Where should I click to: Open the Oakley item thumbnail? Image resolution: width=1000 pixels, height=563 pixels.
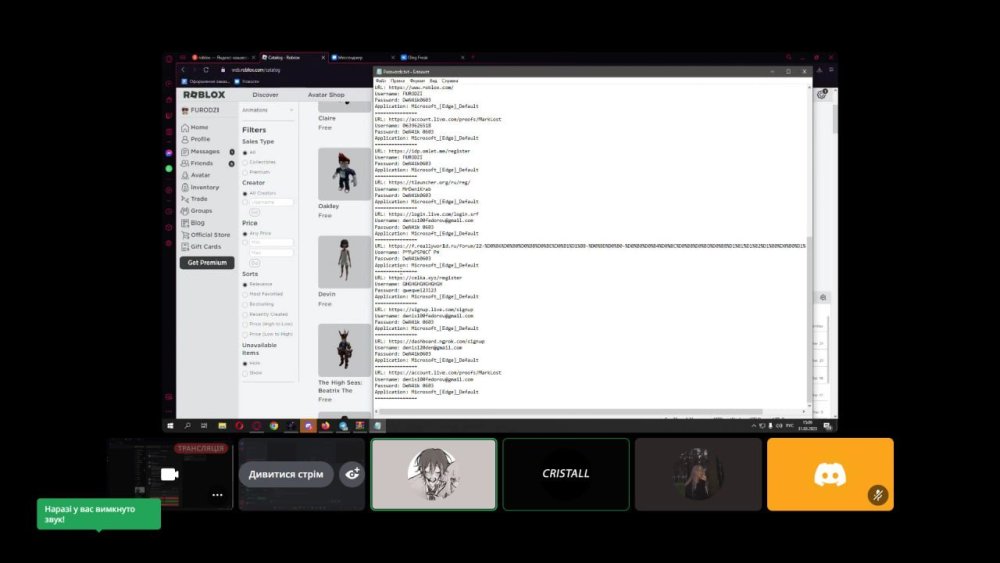[x=344, y=174]
